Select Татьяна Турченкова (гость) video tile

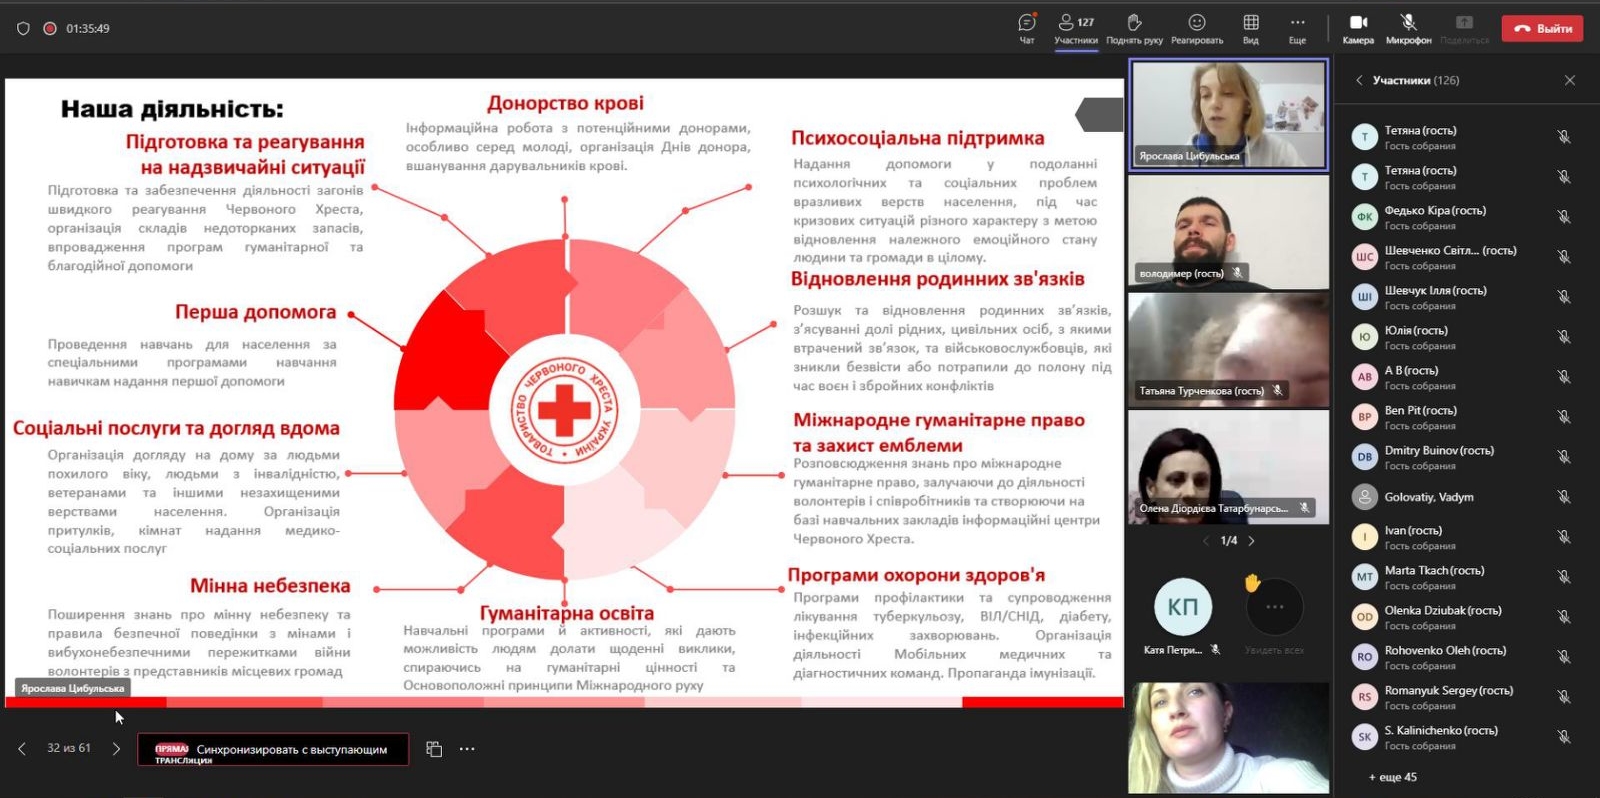pos(1228,349)
